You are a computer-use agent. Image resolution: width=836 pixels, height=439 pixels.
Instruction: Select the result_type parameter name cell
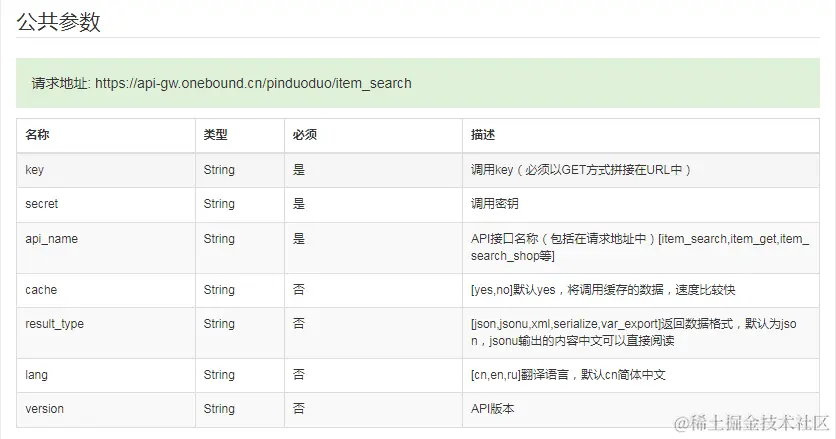[x=54, y=324]
